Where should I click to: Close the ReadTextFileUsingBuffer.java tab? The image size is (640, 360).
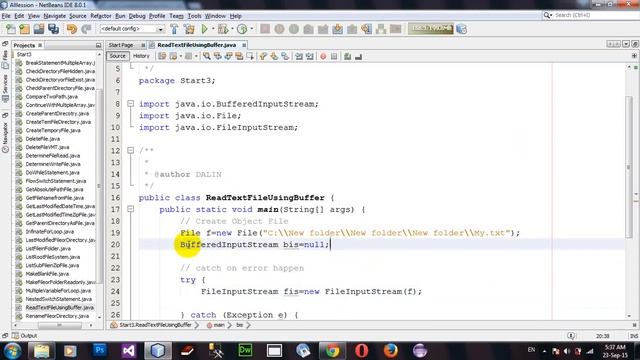244,45
